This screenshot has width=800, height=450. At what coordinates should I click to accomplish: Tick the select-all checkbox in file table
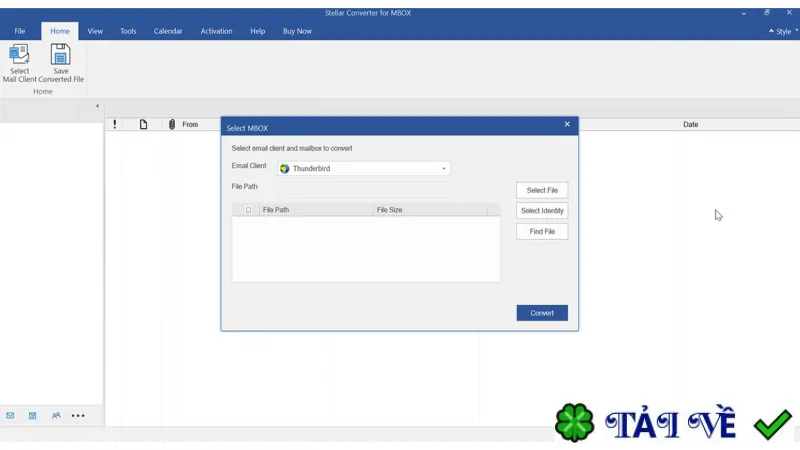pos(248,210)
